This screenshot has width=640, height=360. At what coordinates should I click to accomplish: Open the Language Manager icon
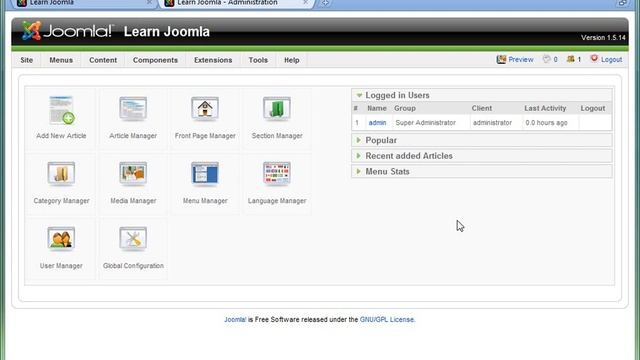pos(277,174)
